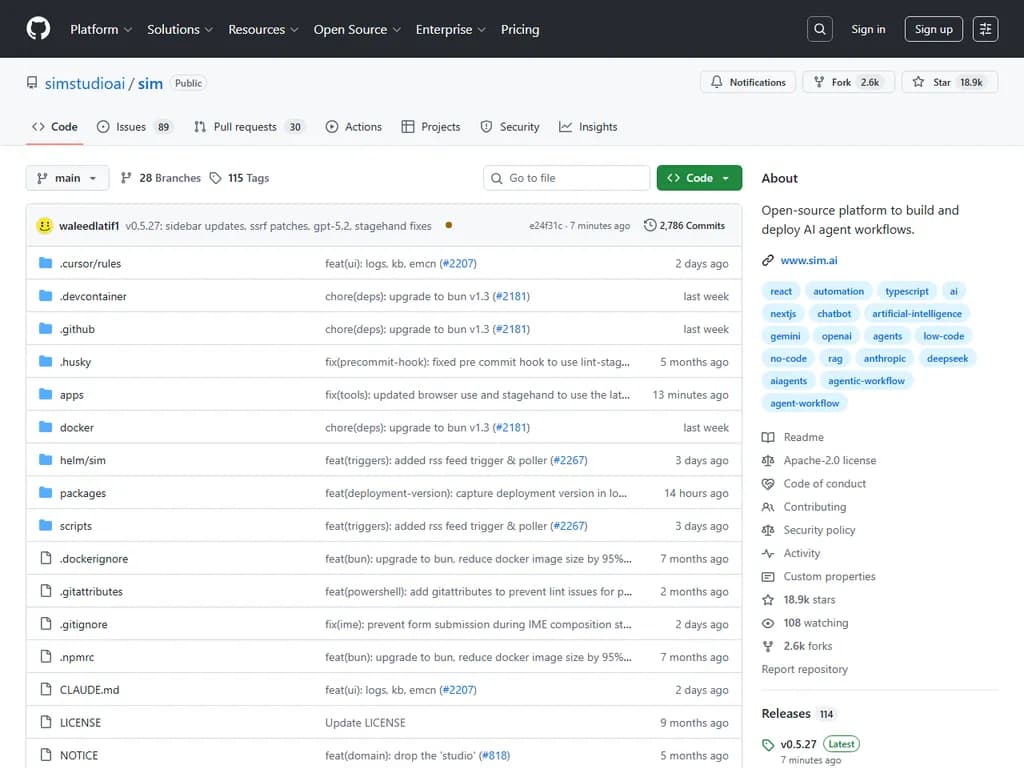
Task: Open the .github folder icon
Action: pos(46,328)
